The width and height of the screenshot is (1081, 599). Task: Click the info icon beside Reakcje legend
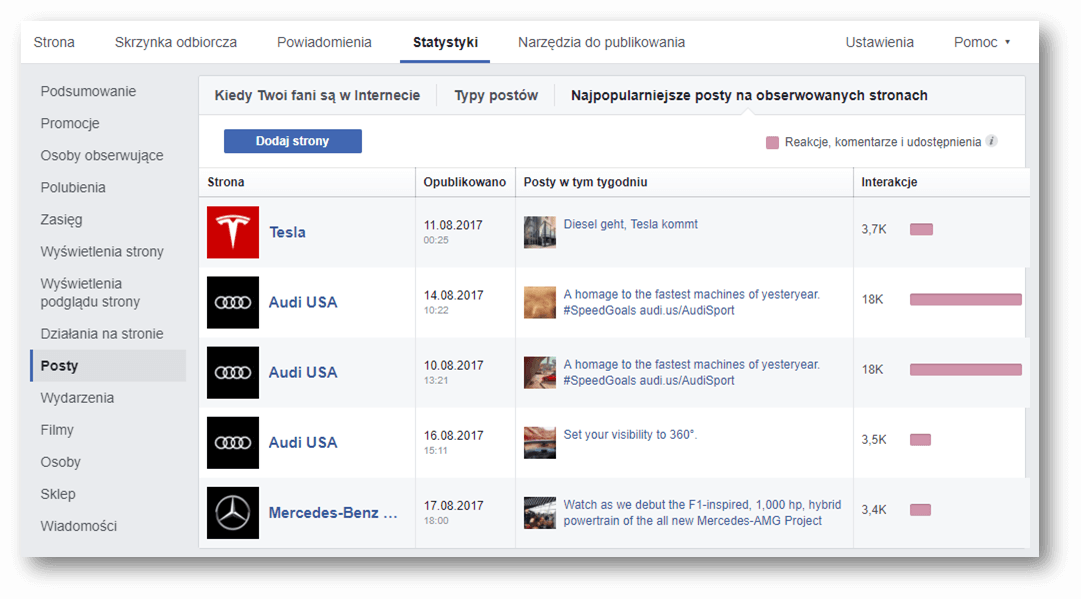pos(991,141)
